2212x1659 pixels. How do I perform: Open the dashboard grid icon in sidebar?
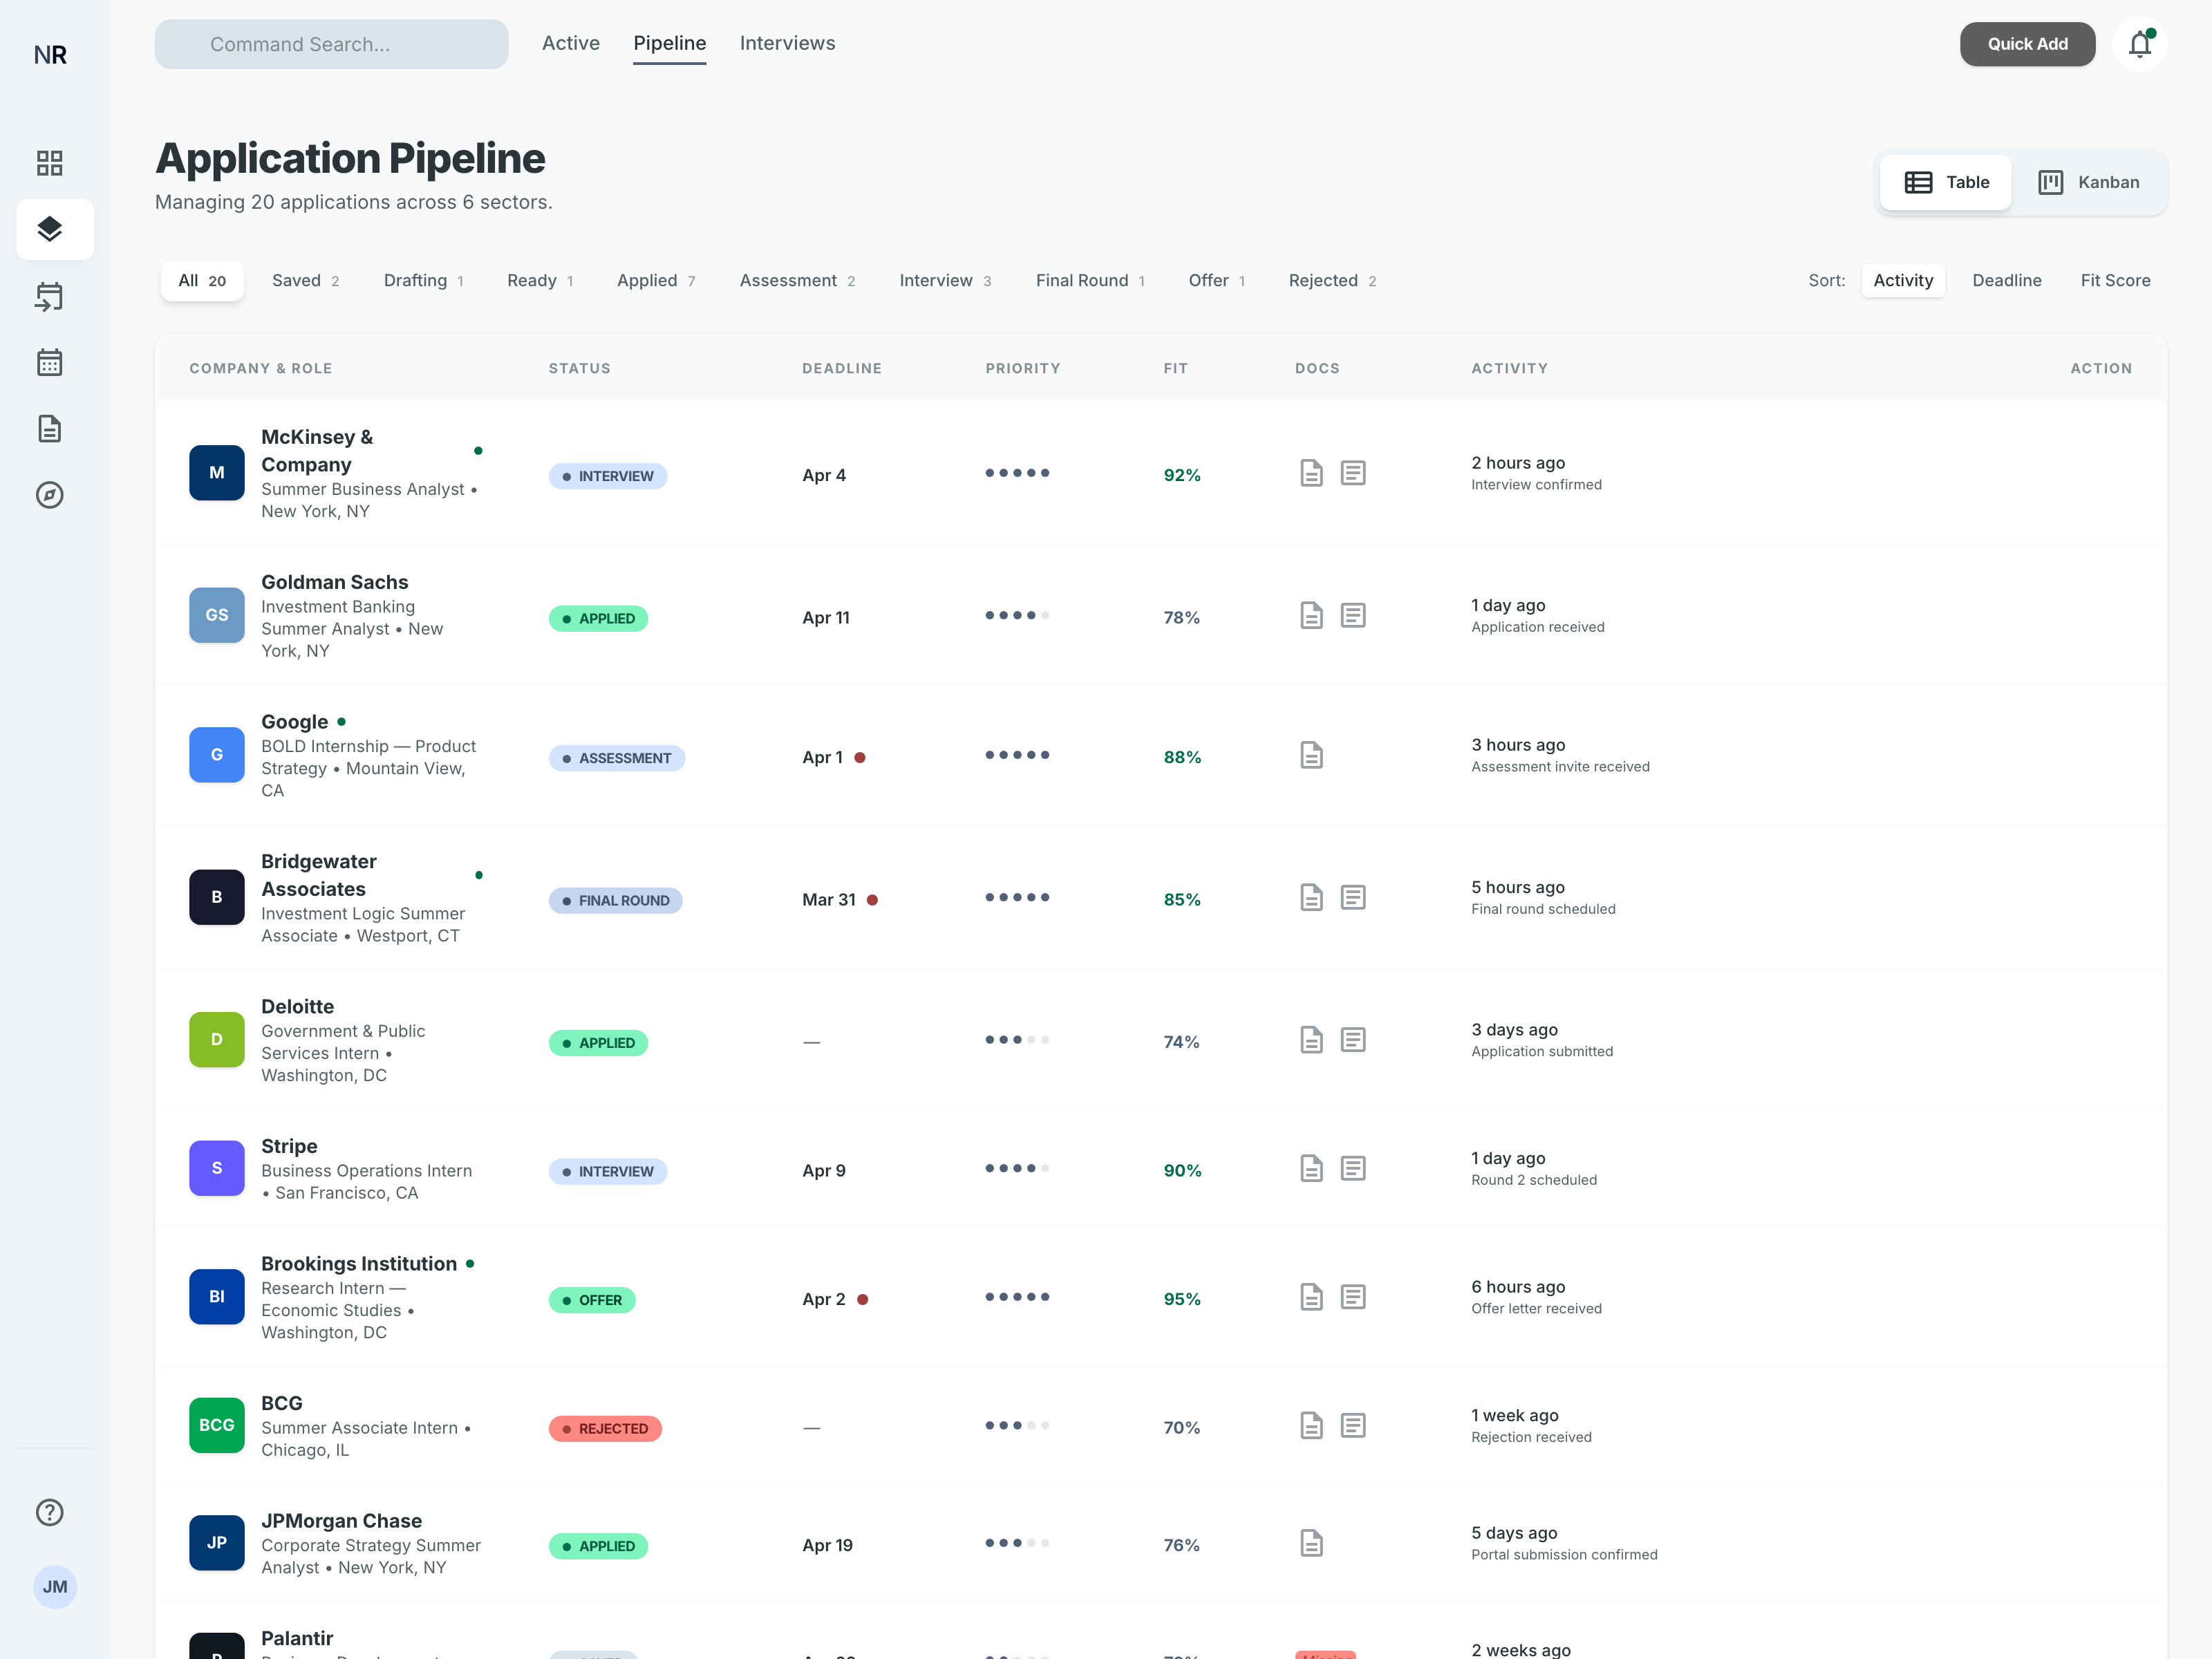point(50,163)
